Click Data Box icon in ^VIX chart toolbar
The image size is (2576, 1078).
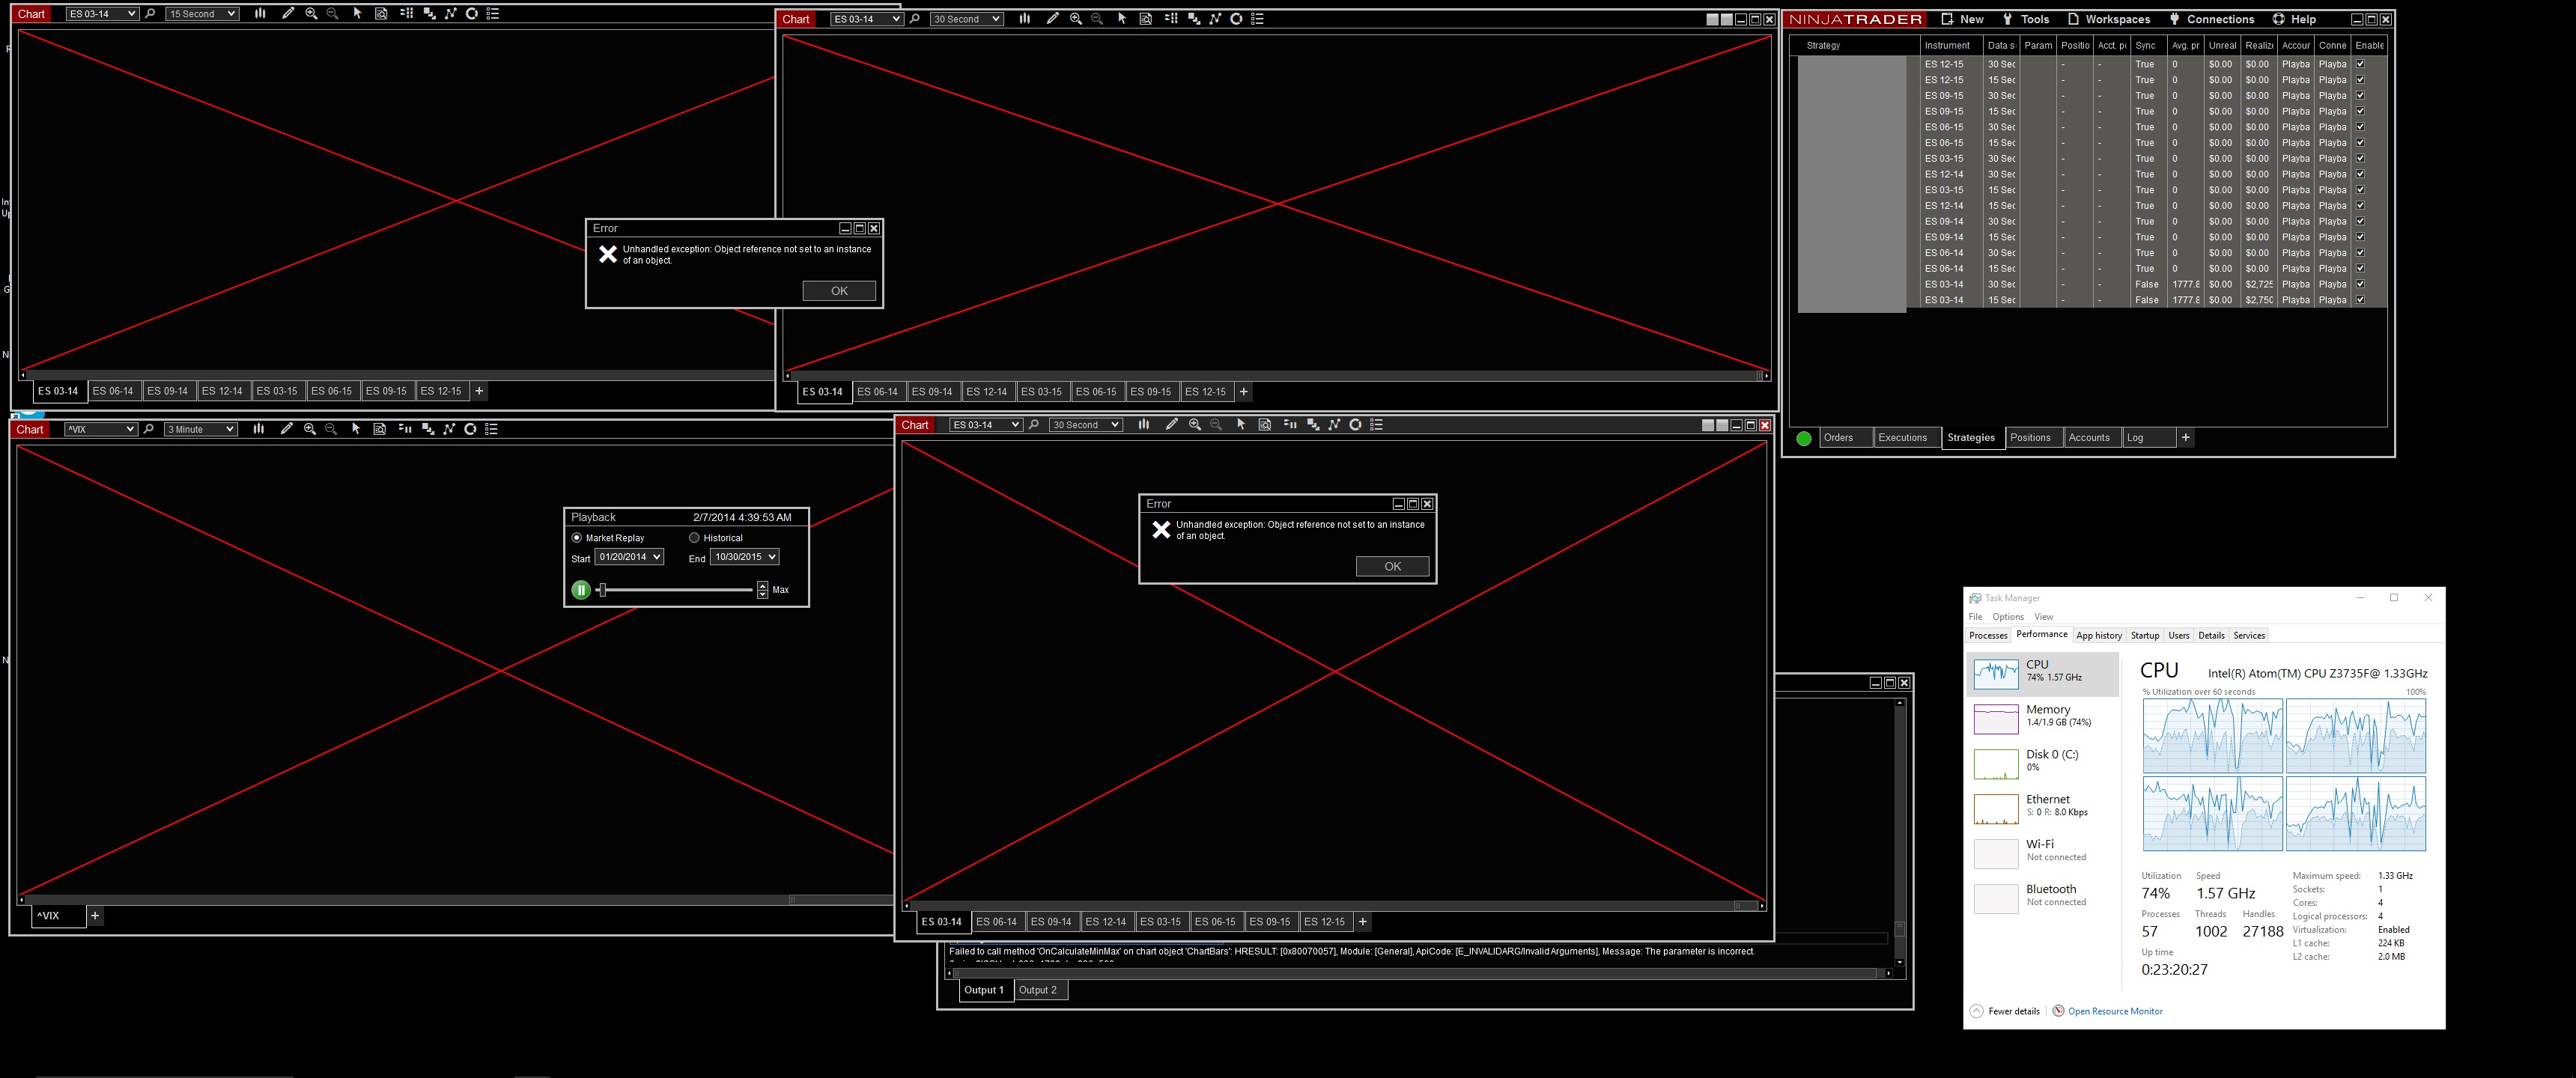pos(379,429)
